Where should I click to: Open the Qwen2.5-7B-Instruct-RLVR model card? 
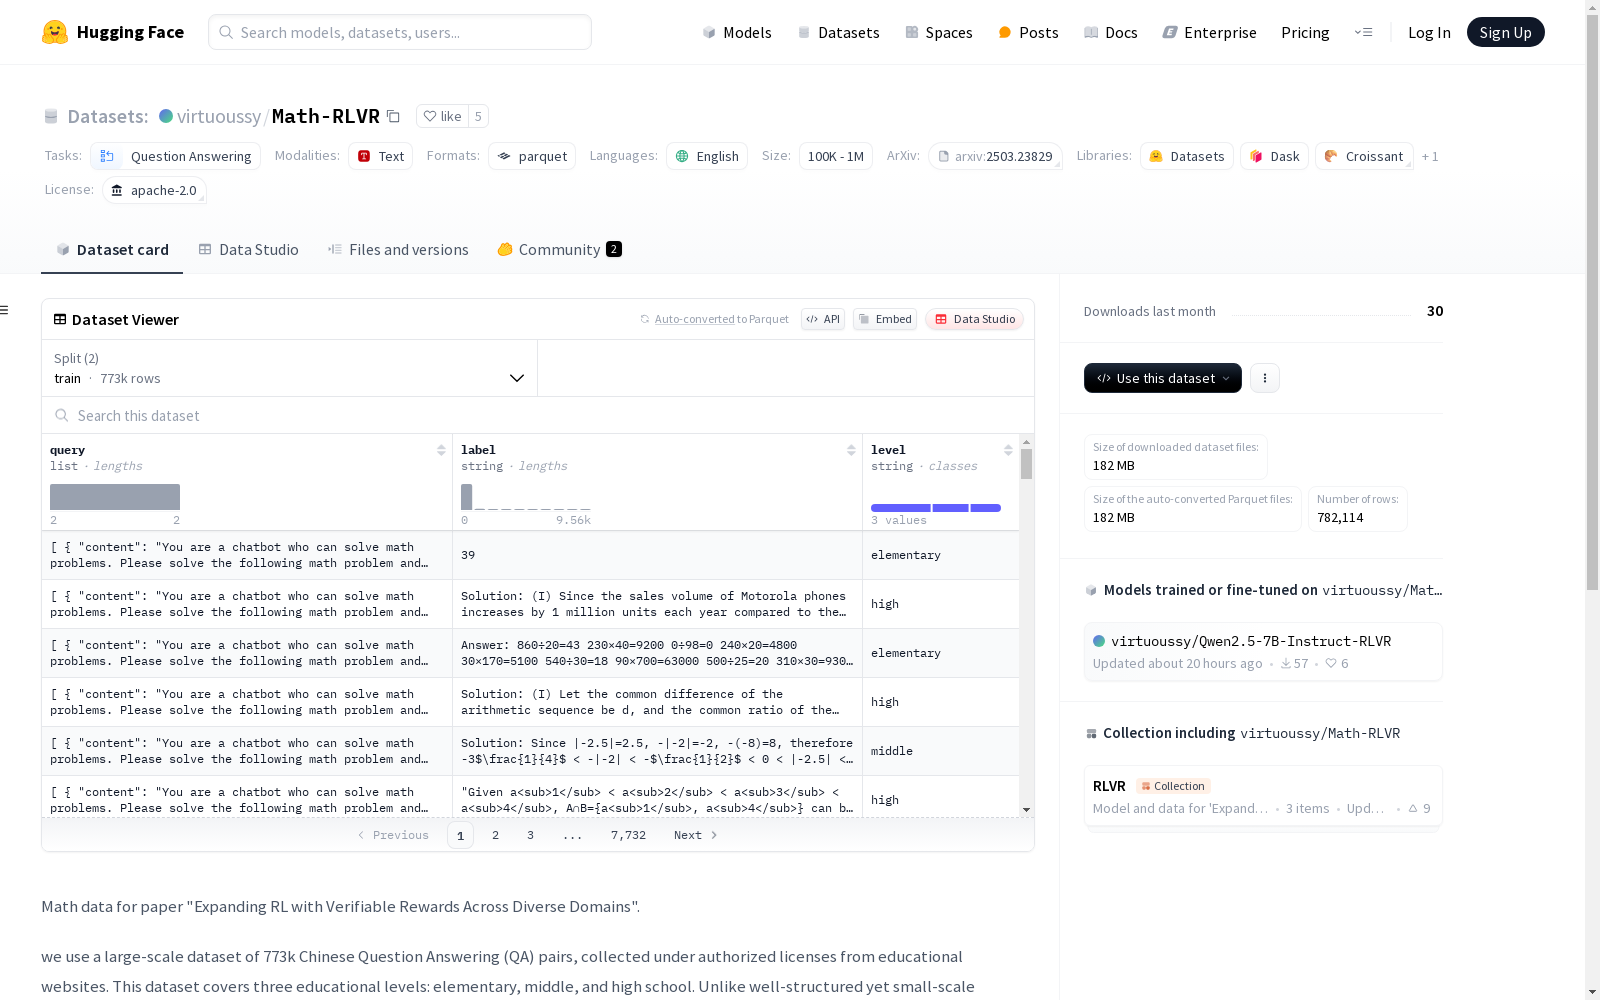click(x=1263, y=651)
